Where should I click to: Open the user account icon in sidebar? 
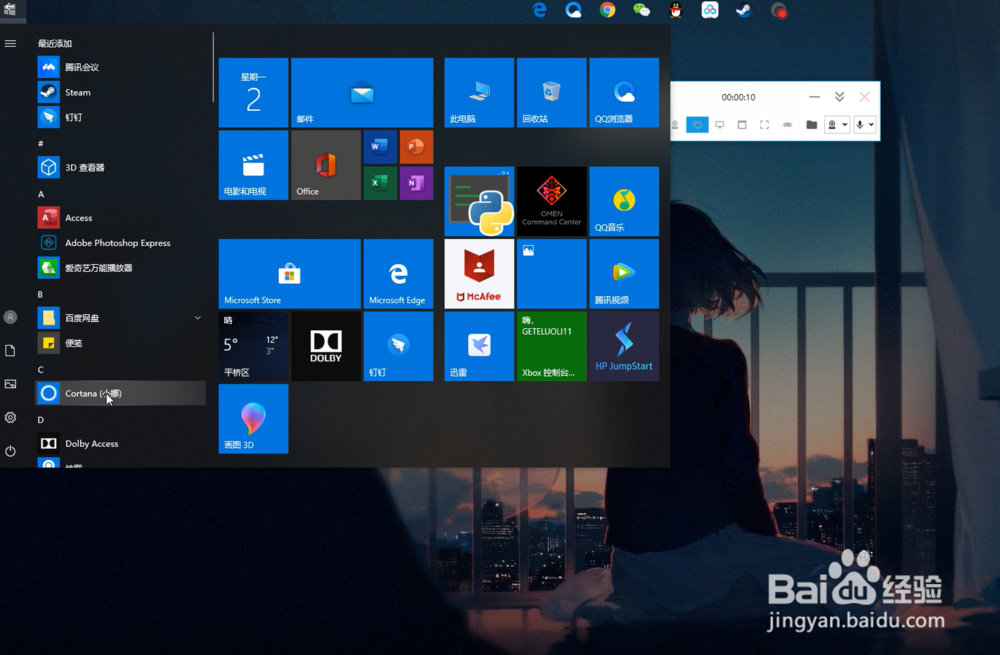(10, 317)
